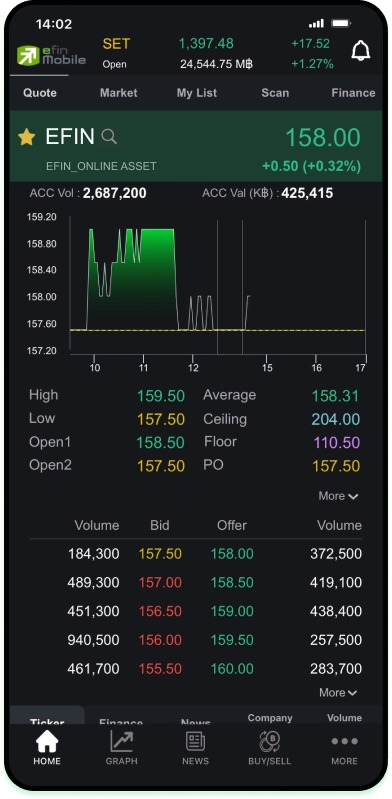This screenshot has width=392, height=799.
Task: Tap Average value 158.31
Action: 335,396
